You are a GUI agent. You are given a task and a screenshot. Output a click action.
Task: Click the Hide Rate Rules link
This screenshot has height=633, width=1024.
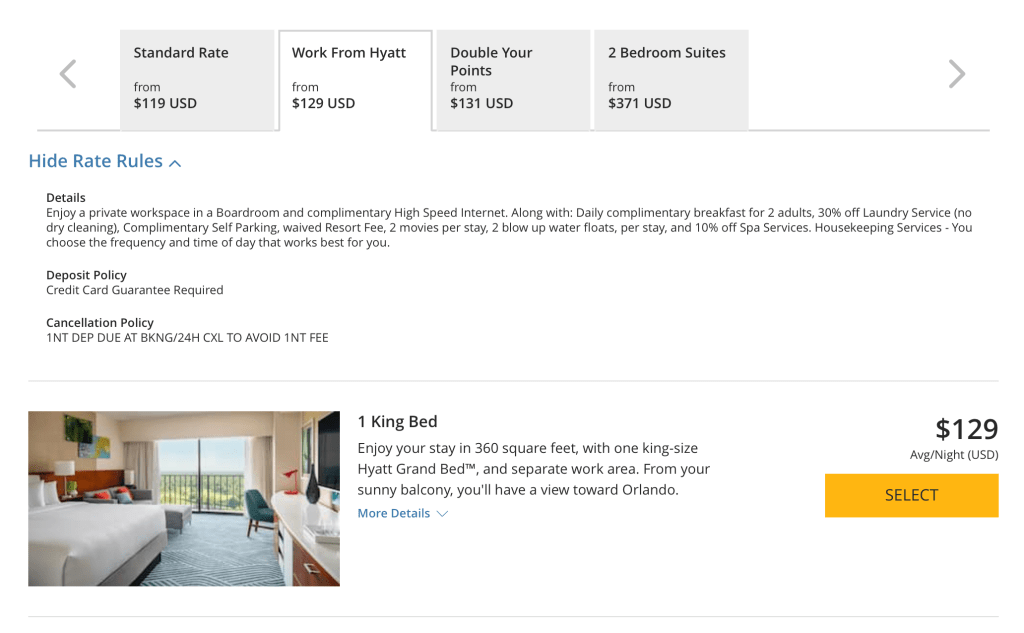pyautogui.click(x=96, y=162)
